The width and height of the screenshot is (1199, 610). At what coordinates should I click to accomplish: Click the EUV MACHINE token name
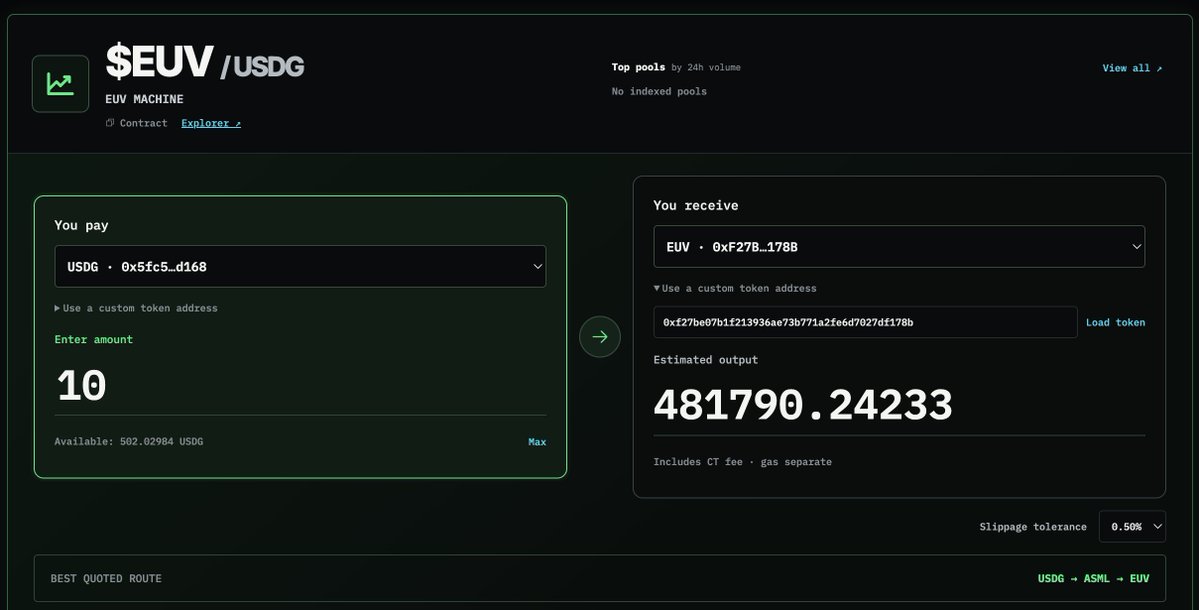pos(145,99)
